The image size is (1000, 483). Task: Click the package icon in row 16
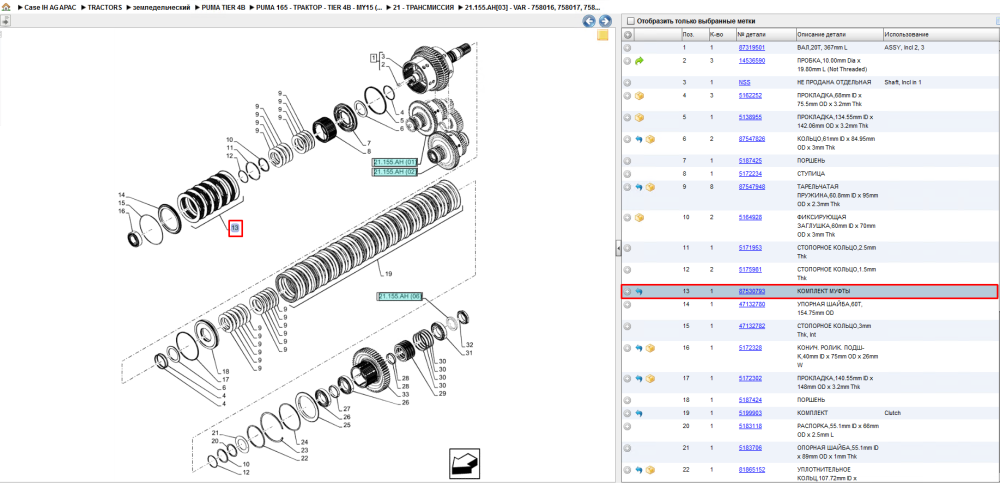(x=651, y=348)
